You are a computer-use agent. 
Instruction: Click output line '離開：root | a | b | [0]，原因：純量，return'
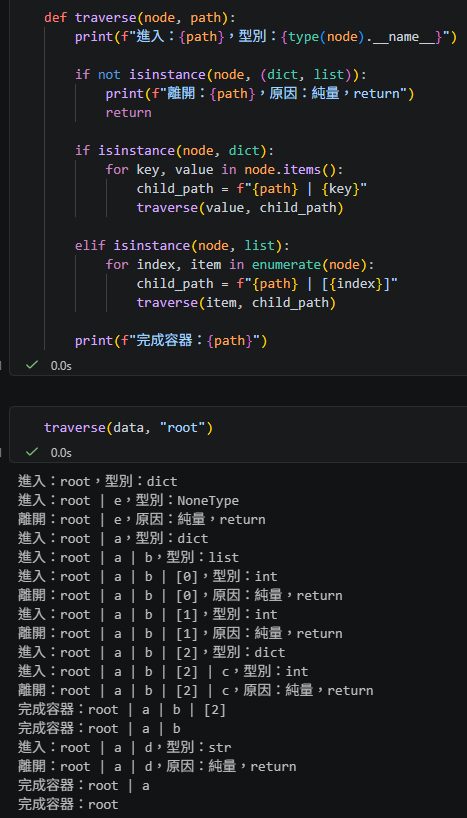[180, 595]
